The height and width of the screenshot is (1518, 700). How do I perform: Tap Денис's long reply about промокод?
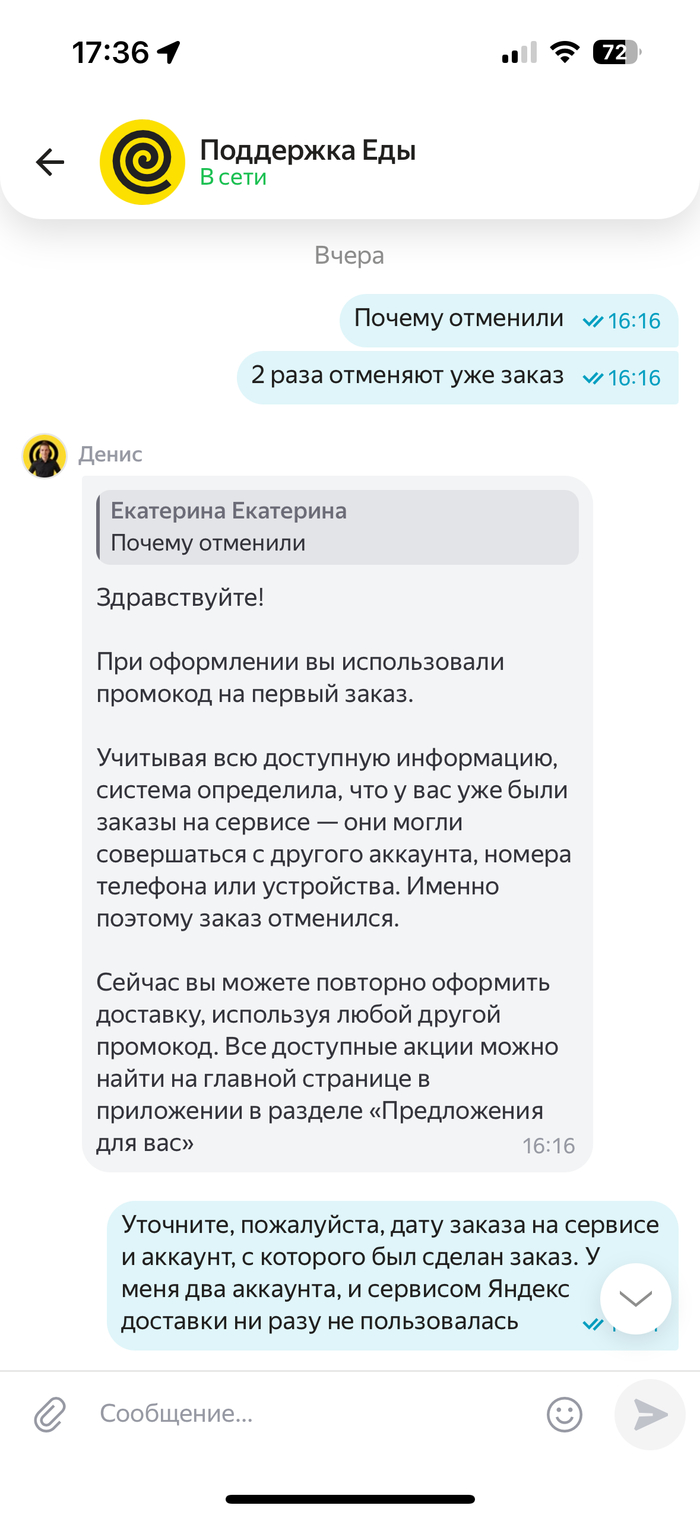coord(337,823)
